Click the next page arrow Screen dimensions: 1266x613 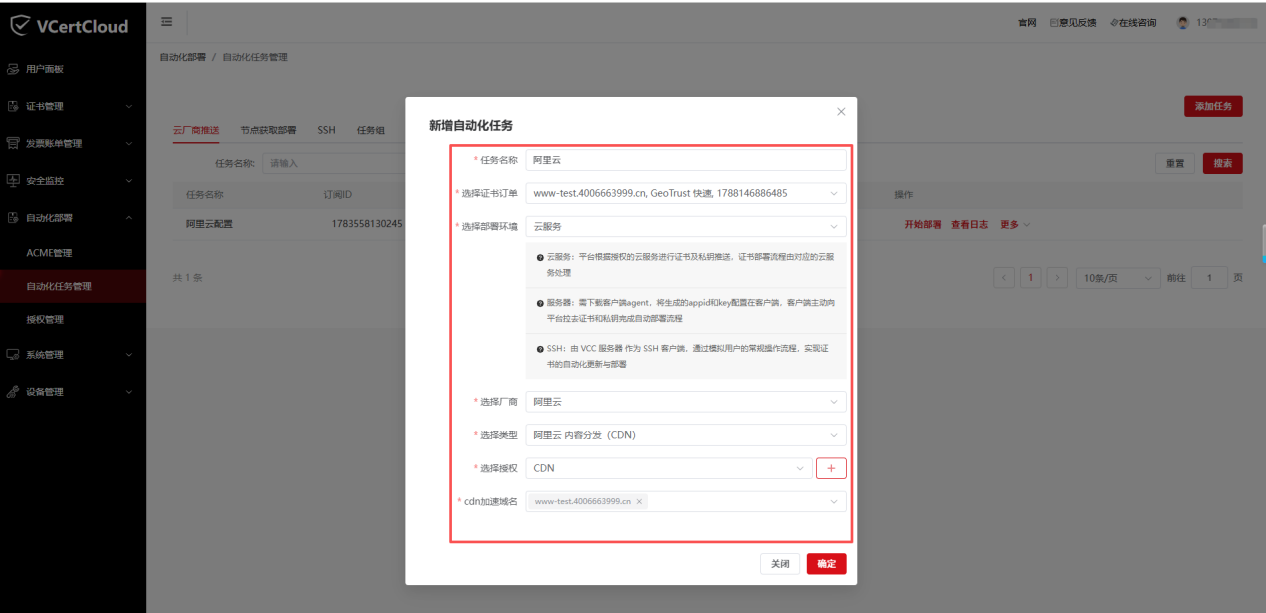click(x=1057, y=278)
